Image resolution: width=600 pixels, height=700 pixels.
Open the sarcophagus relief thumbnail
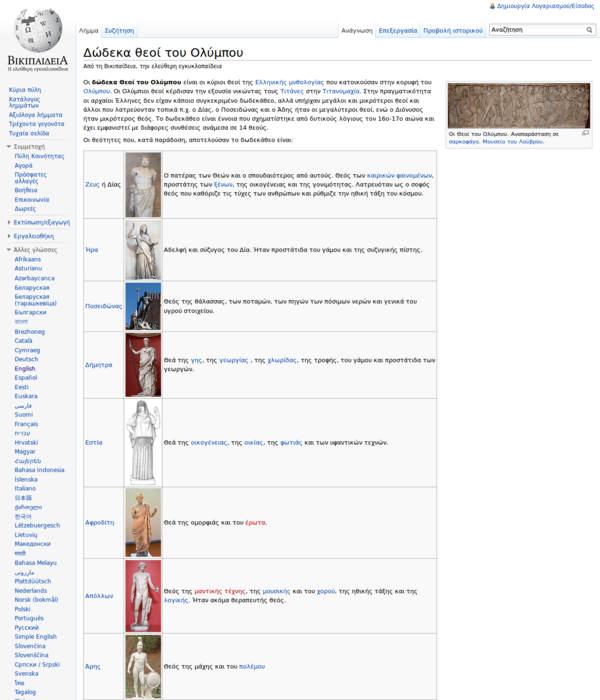pos(519,106)
